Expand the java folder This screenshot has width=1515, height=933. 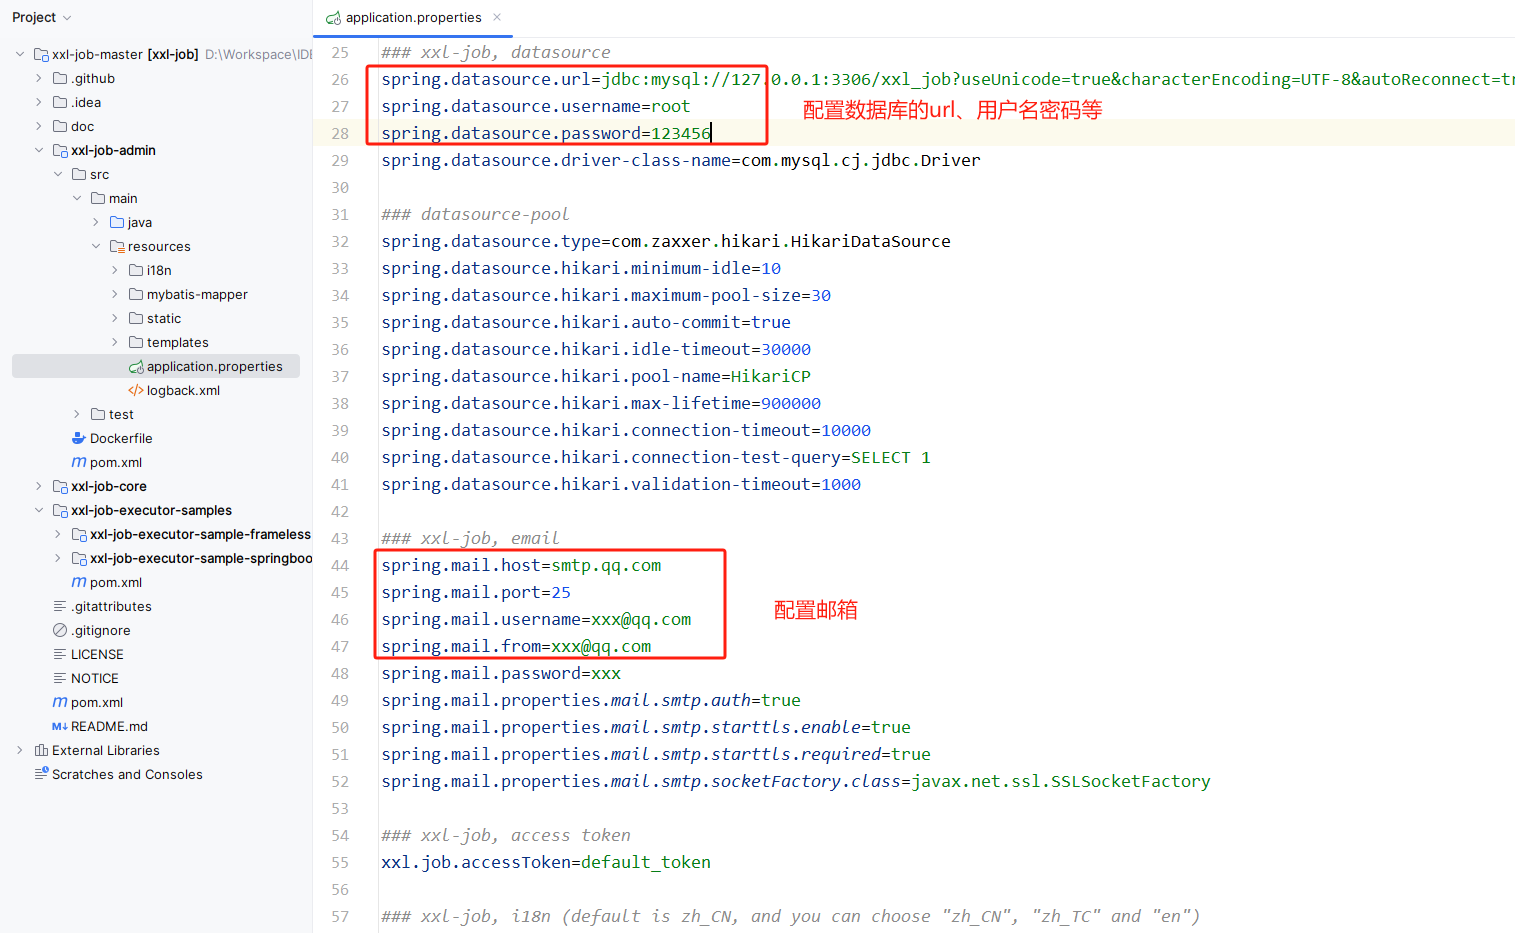[96, 222]
